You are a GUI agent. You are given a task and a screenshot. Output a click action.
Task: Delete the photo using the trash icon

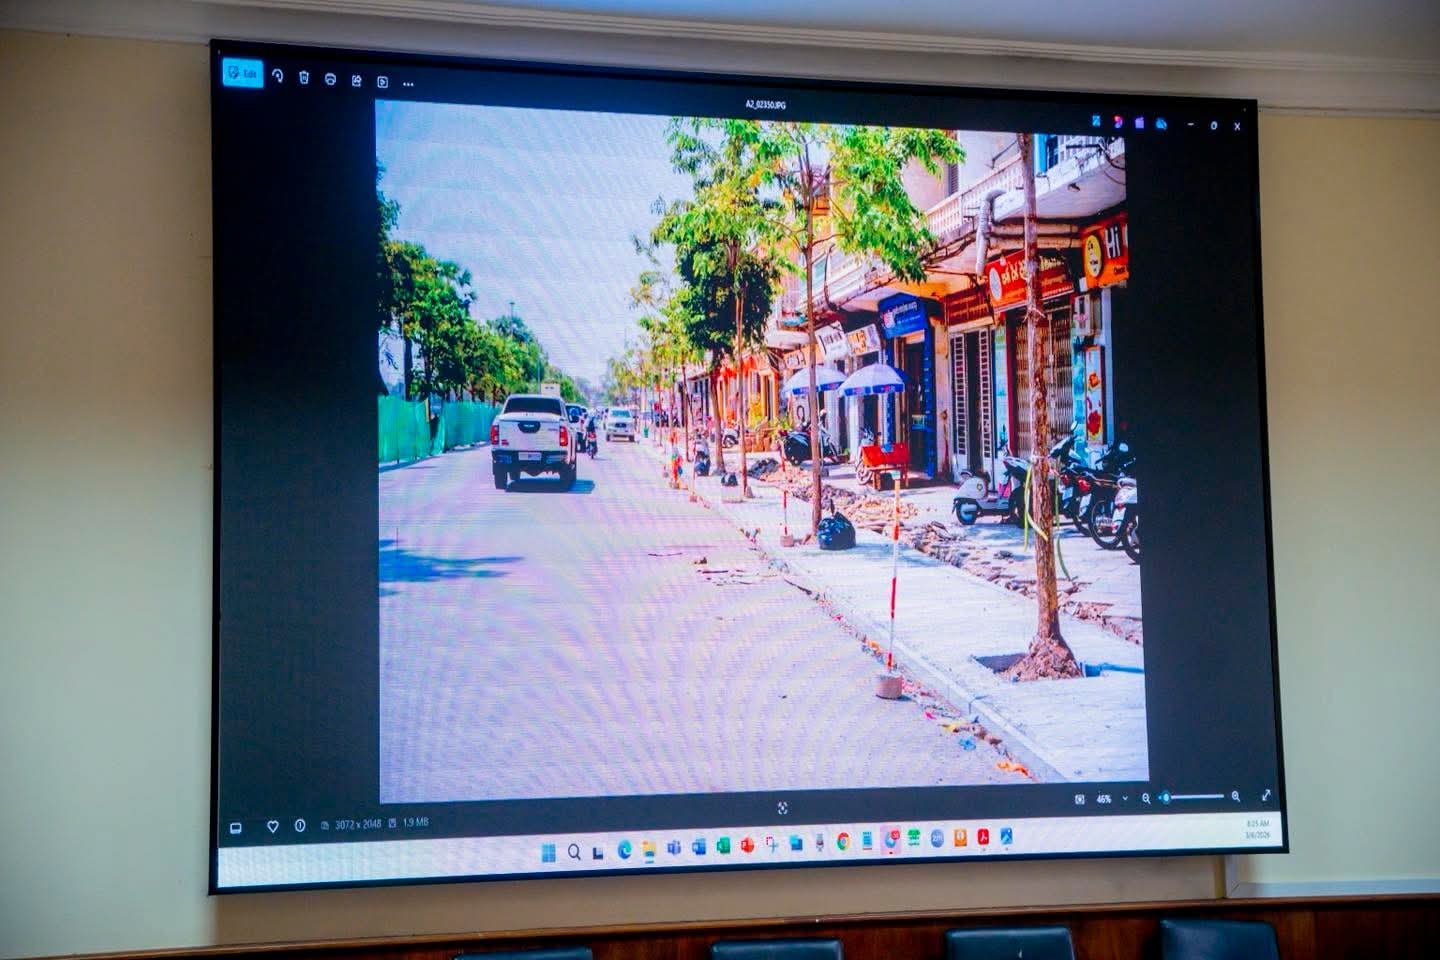[x=304, y=78]
